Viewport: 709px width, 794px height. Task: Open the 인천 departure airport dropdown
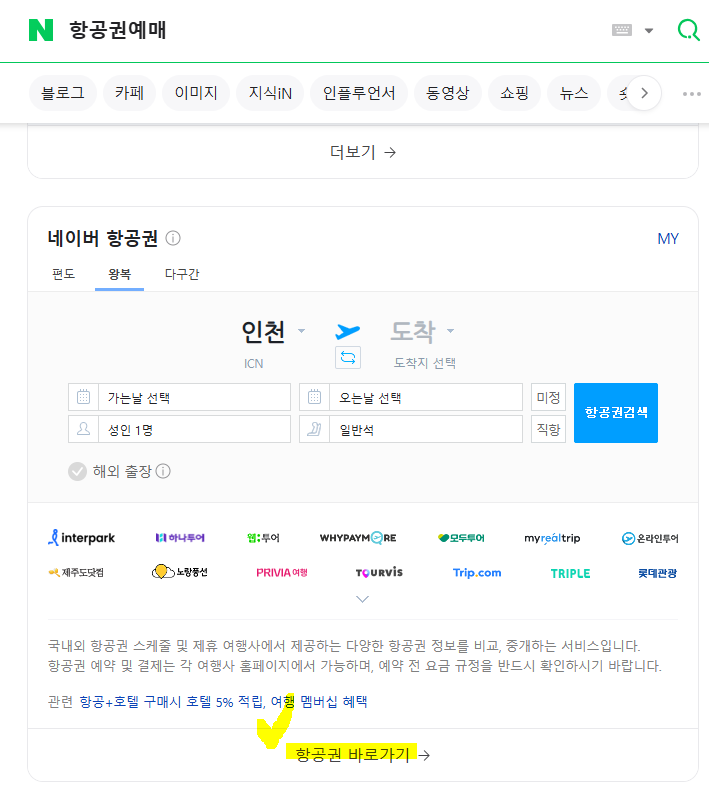[x=272, y=332]
